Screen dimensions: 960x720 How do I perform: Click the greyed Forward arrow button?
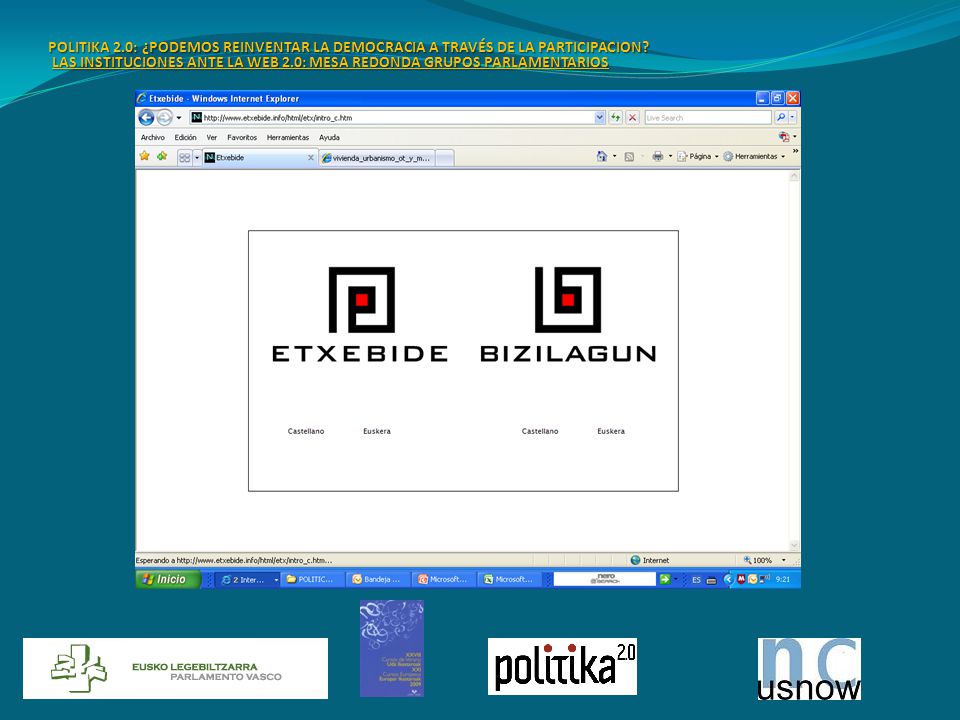click(x=164, y=117)
